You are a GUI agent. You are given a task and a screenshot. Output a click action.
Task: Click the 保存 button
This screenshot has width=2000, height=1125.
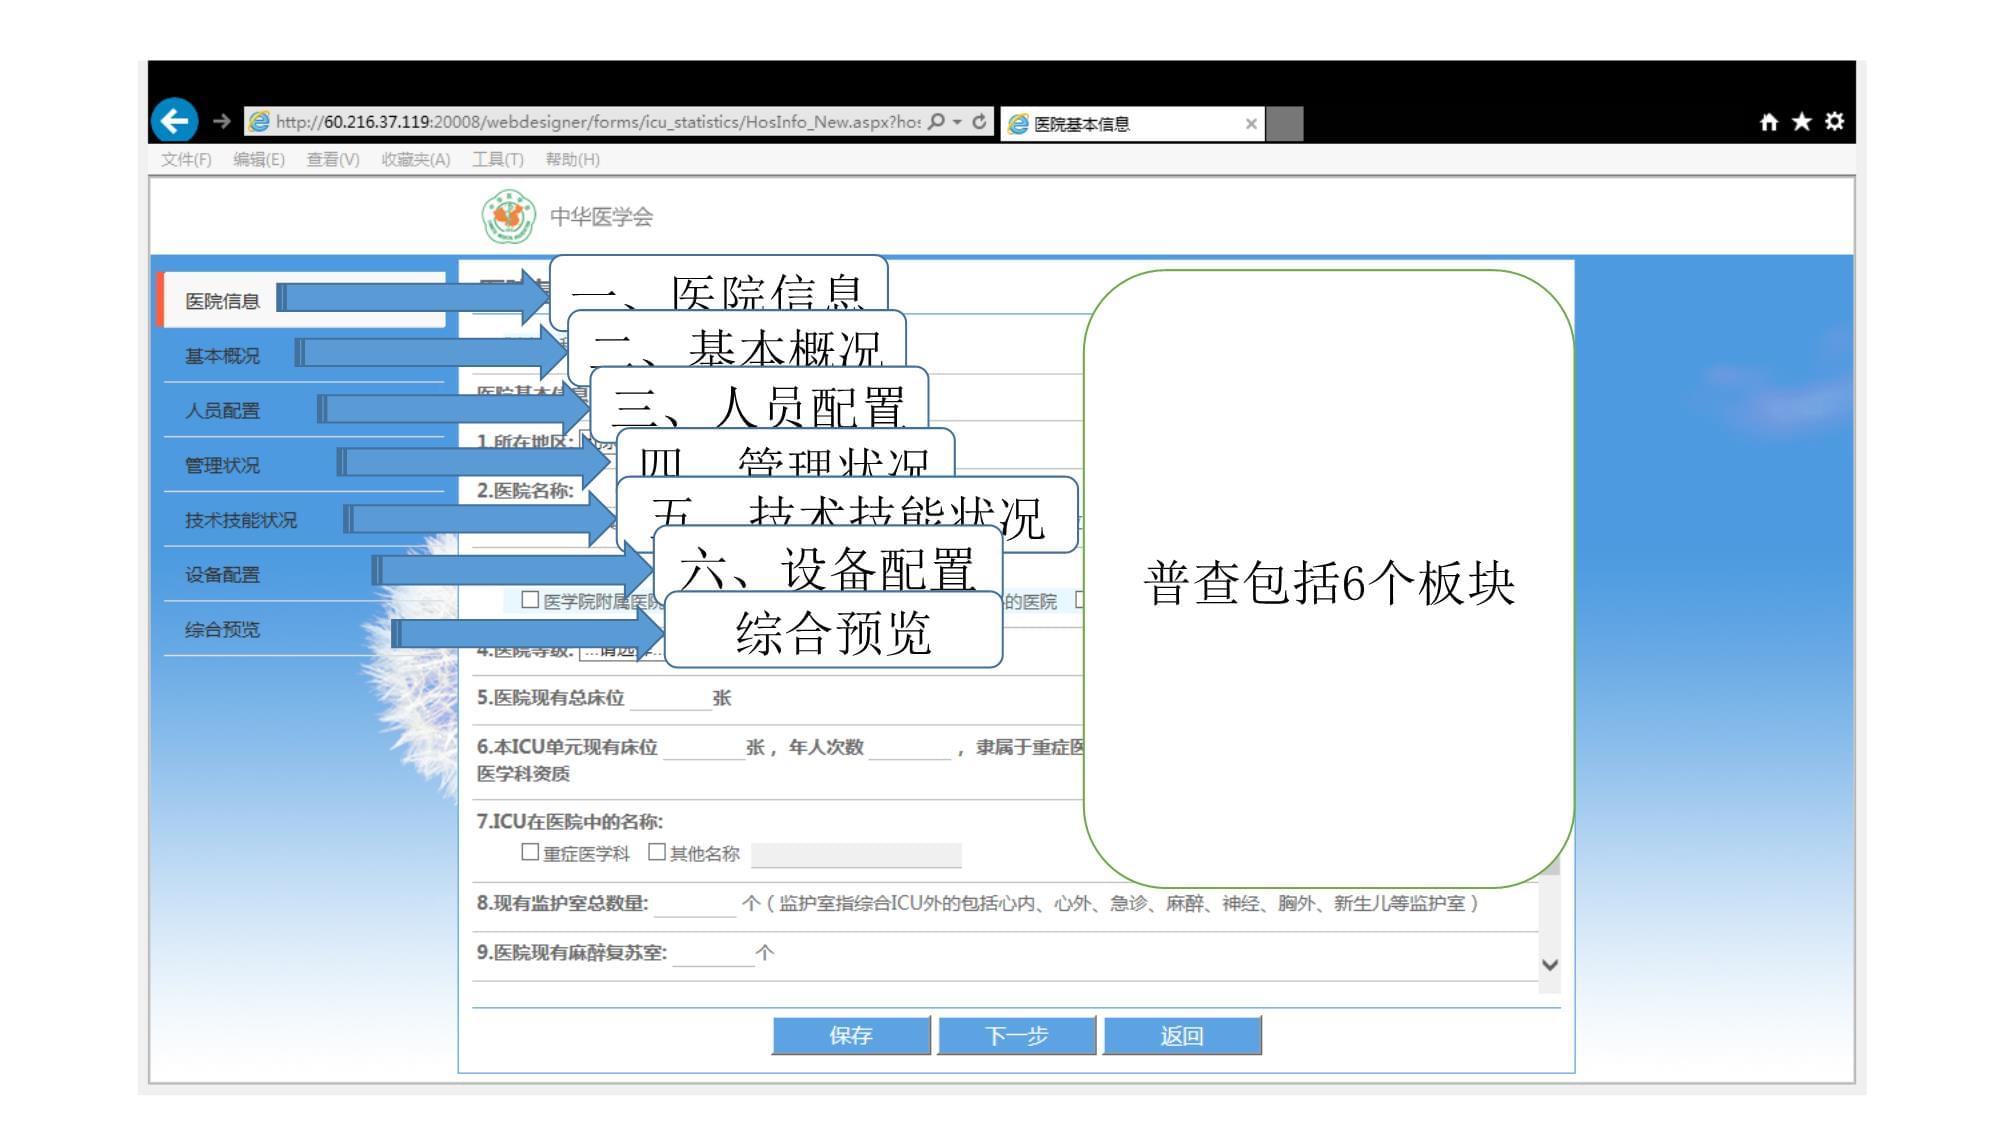(x=851, y=1036)
